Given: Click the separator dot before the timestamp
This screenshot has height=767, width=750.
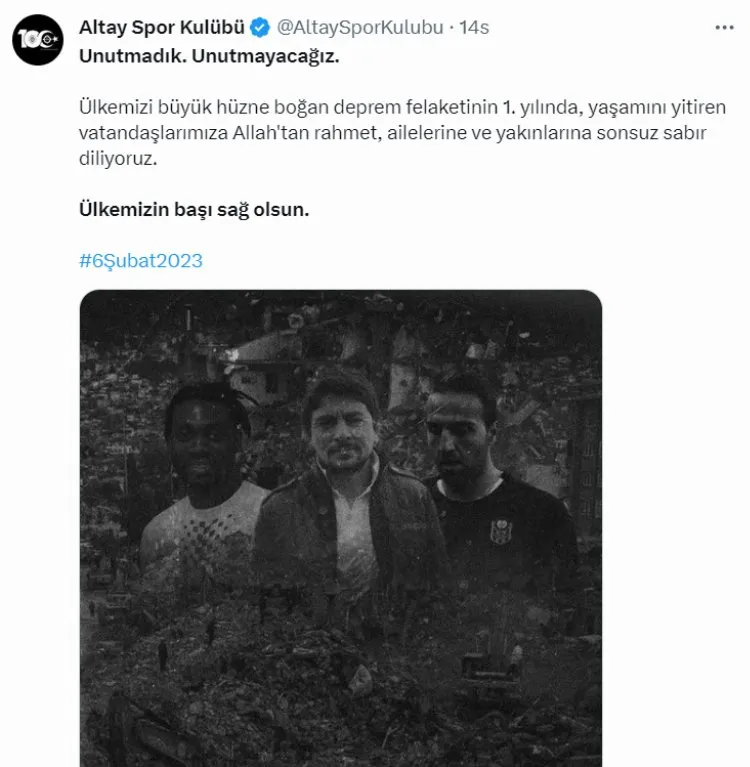Looking at the screenshot, I should (450, 28).
